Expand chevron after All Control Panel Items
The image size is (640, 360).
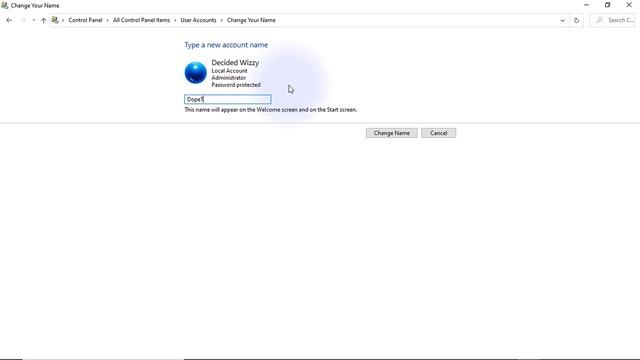coord(176,20)
